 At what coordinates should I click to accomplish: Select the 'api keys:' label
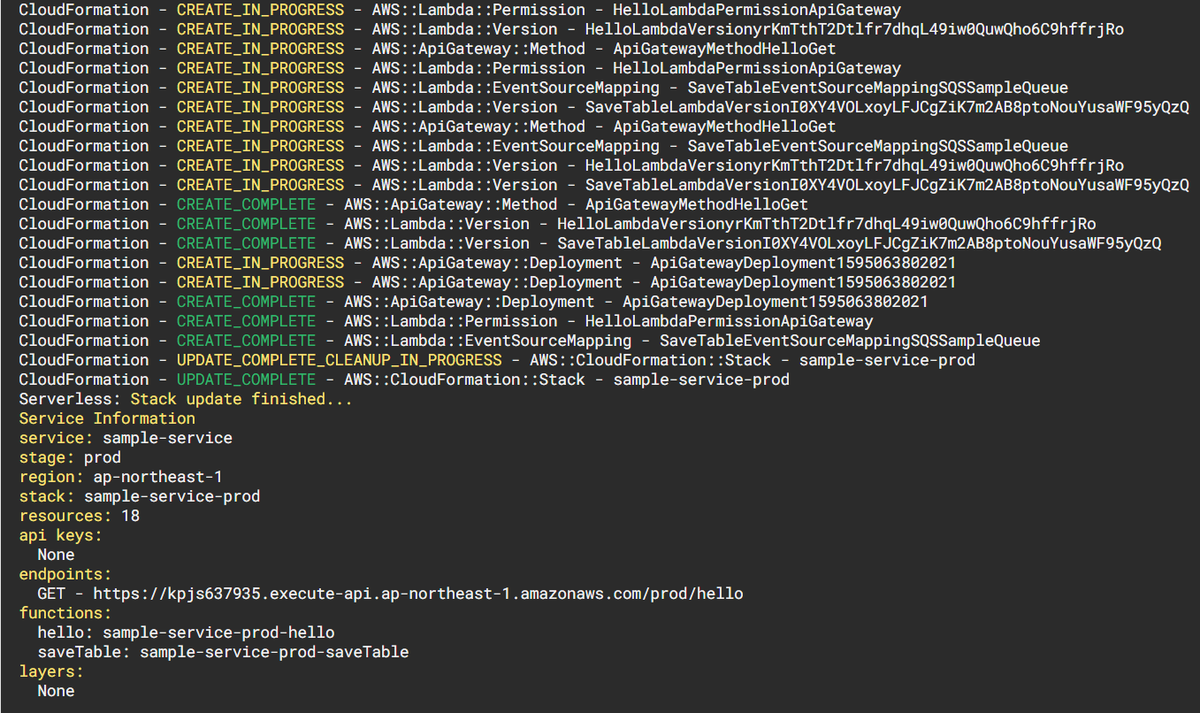pos(61,536)
